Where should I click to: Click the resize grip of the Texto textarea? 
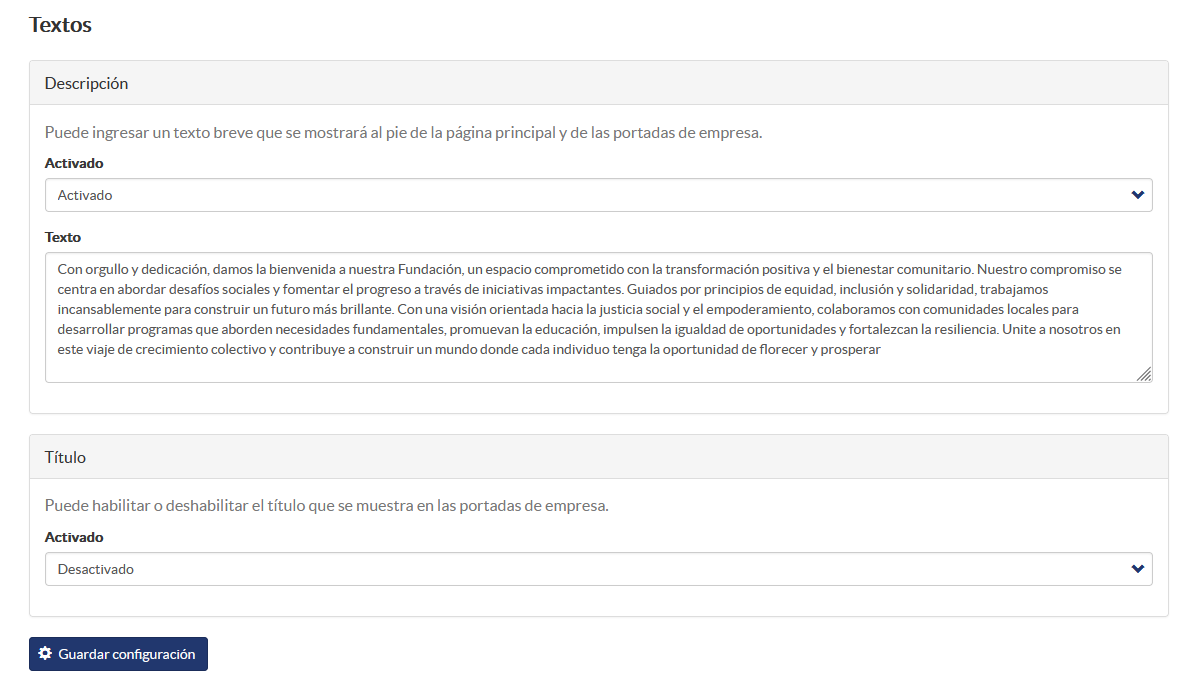coord(1143,373)
